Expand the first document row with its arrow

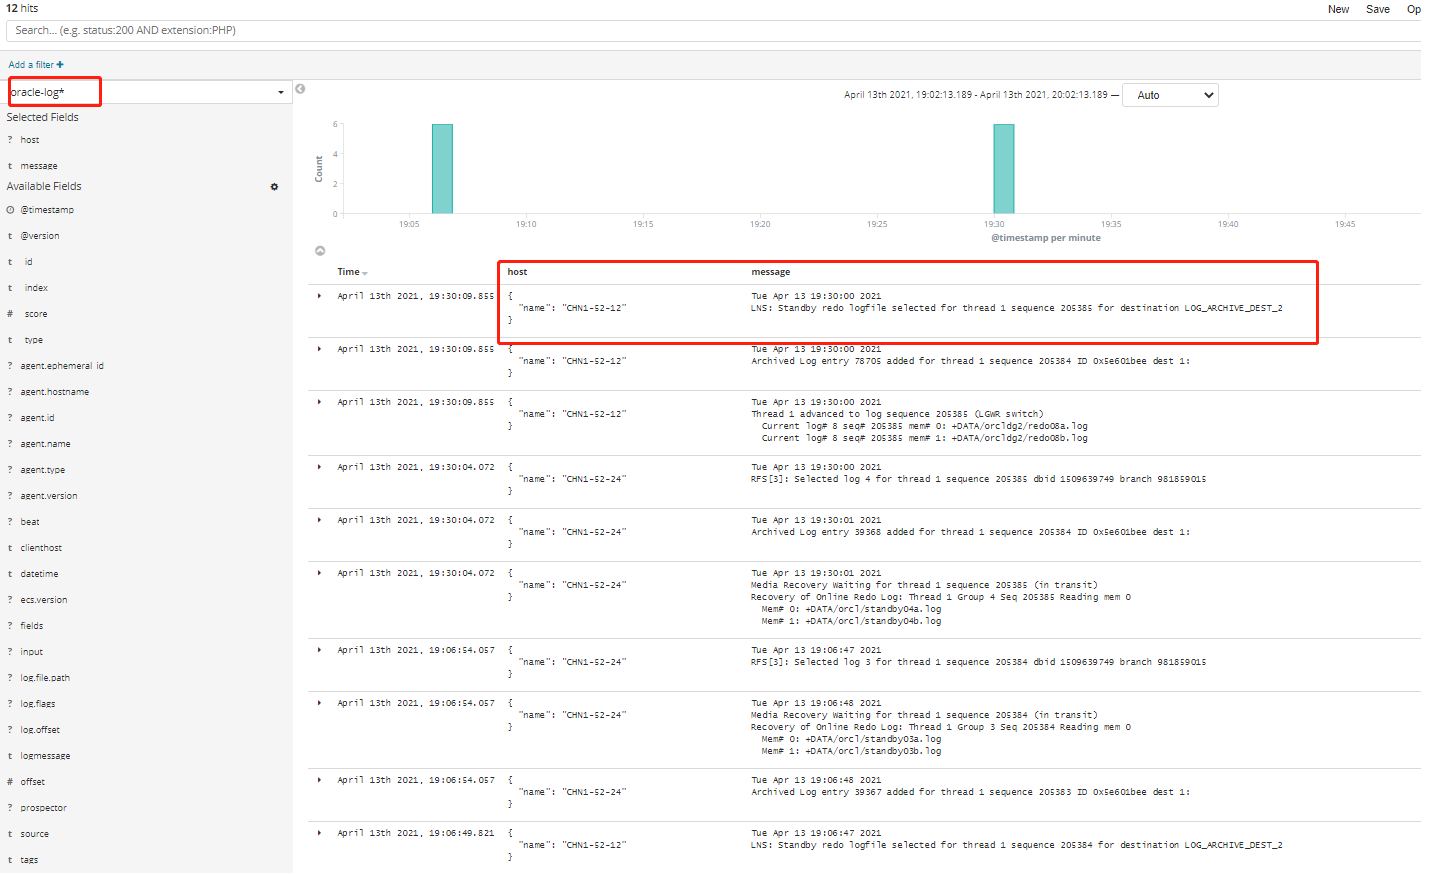[x=319, y=295]
